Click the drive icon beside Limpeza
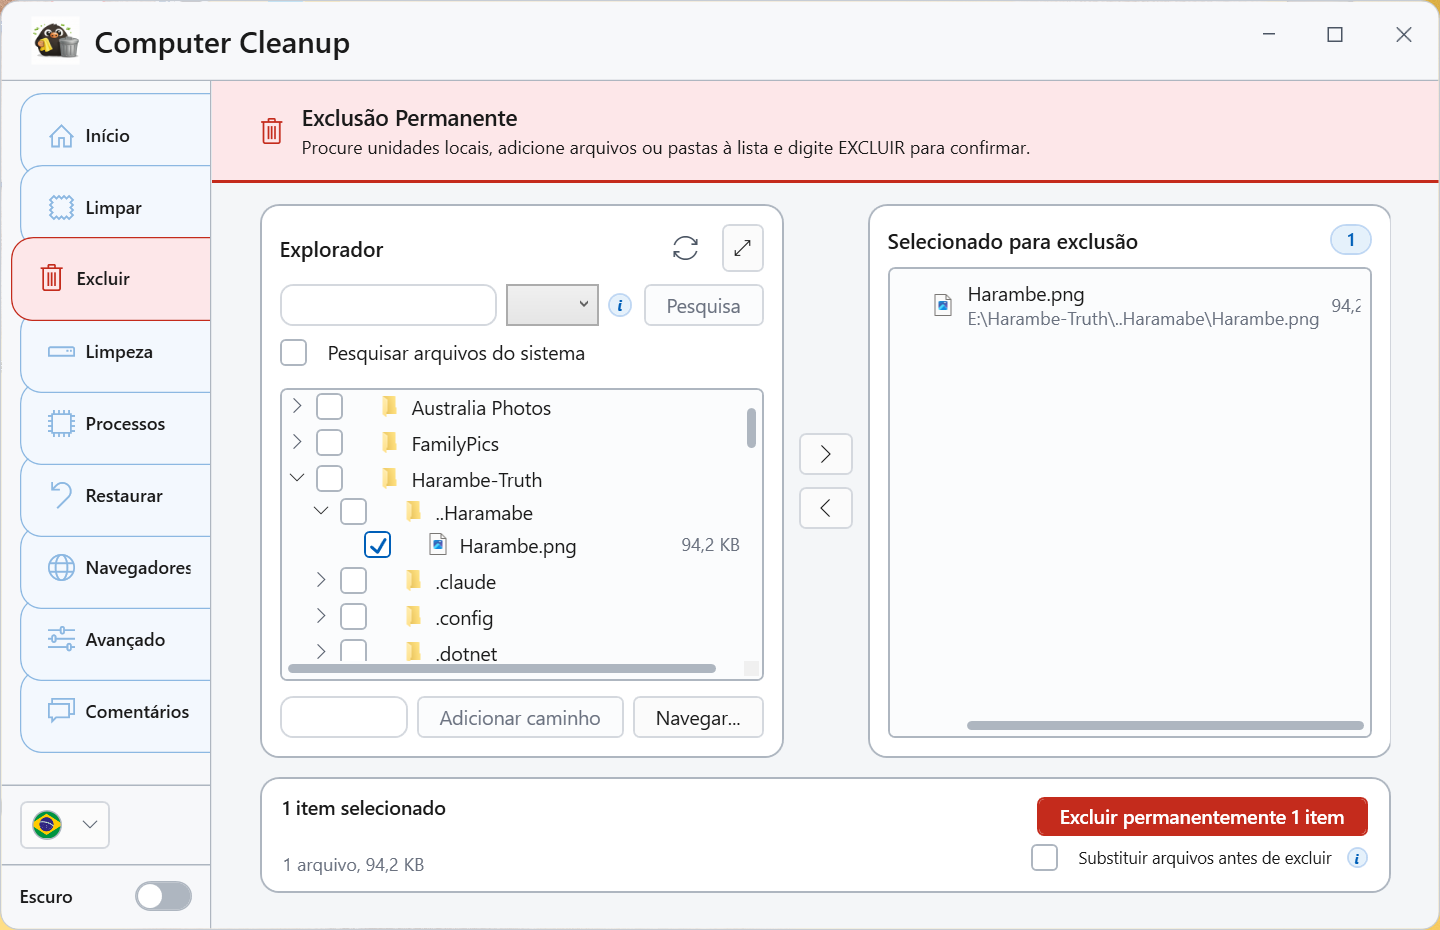This screenshot has width=1440, height=930. 61,352
